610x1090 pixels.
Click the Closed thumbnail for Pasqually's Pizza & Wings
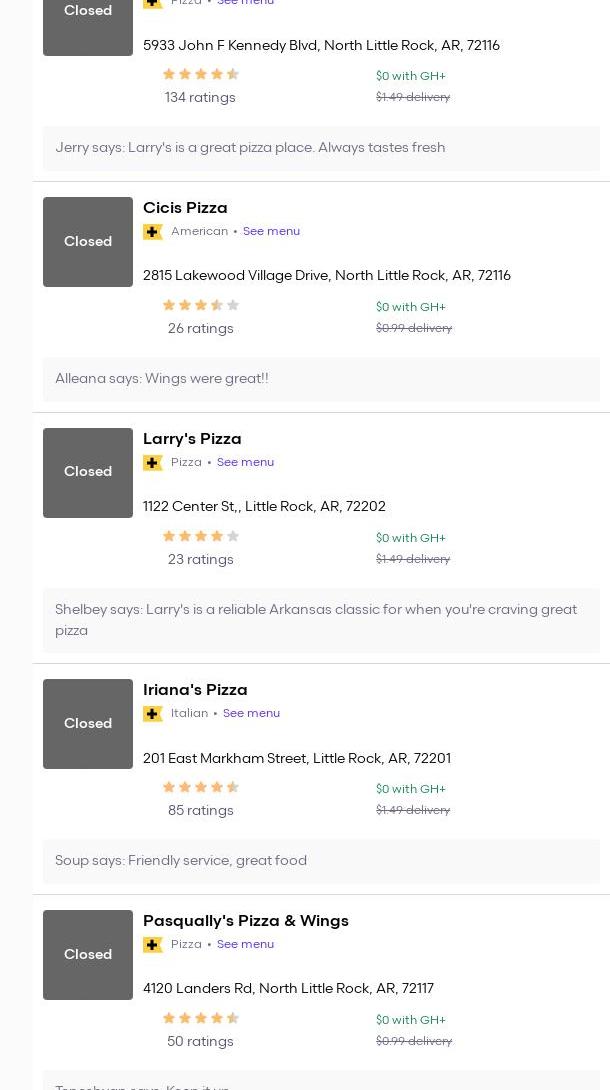pyautogui.click(x=88, y=955)
